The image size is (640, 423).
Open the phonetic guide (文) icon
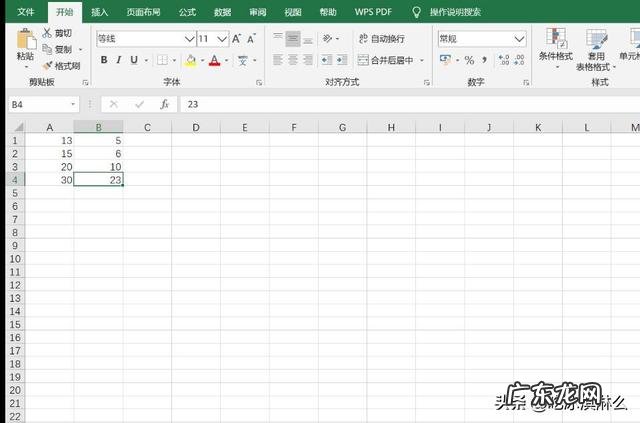pyautogui.click(x=243, y=60)
